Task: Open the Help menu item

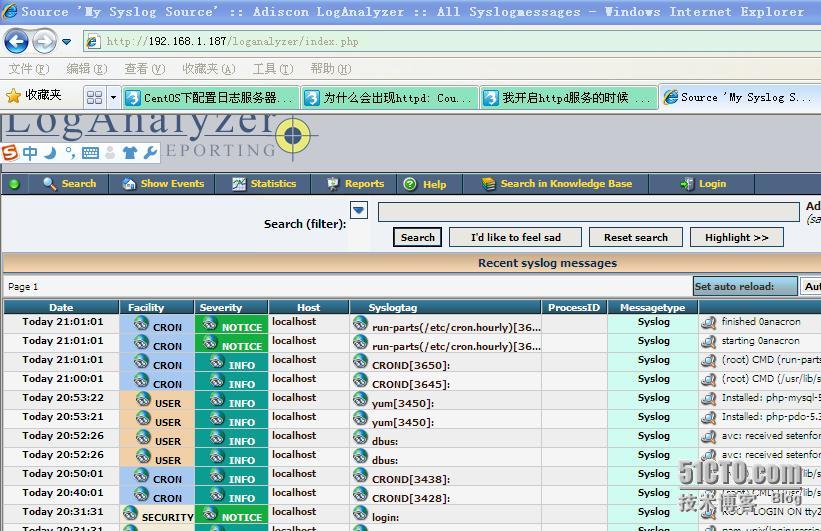Action: coord(425,184)
